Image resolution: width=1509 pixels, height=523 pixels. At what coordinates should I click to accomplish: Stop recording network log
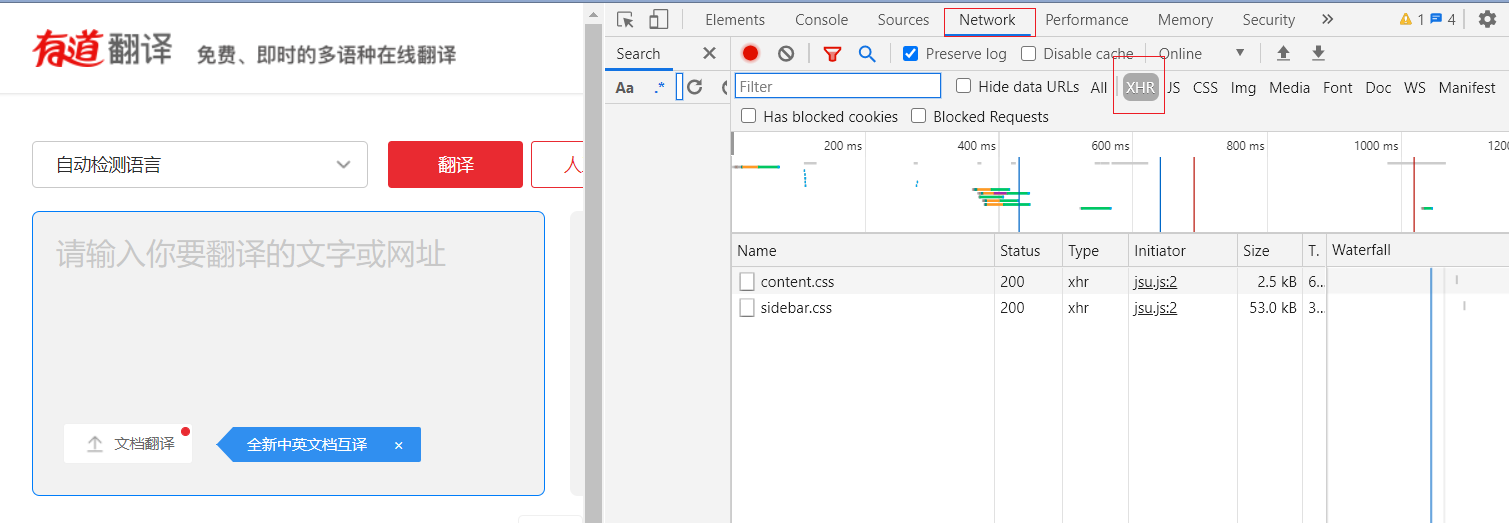(750, 54)
